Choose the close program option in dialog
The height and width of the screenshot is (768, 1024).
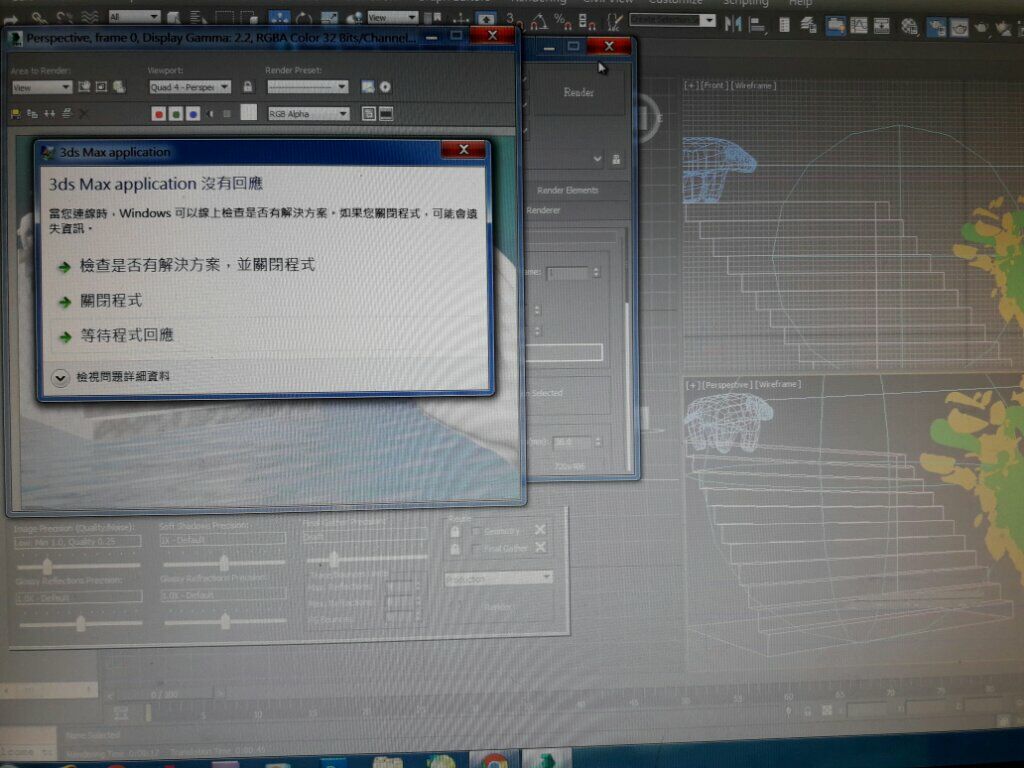coord(111,301)
